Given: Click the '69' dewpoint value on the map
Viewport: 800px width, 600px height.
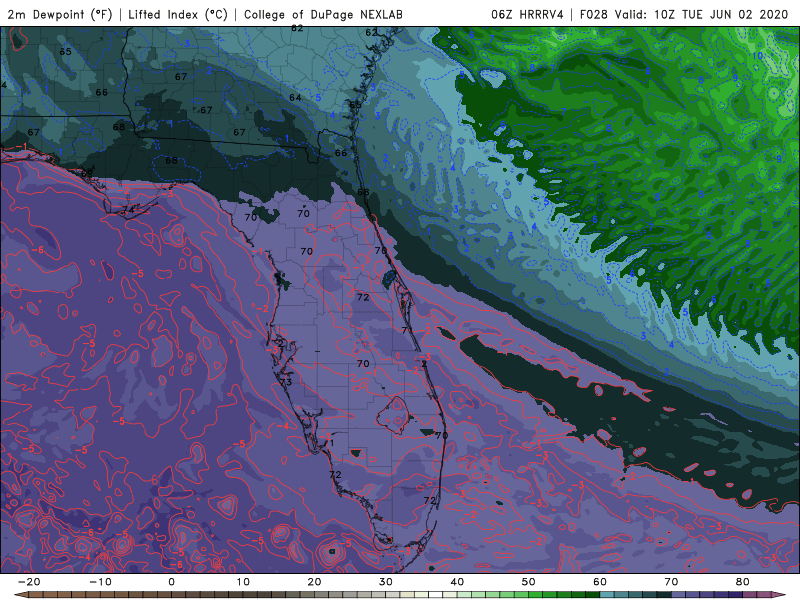Looking at the screenshot, I should pos(87,173).
